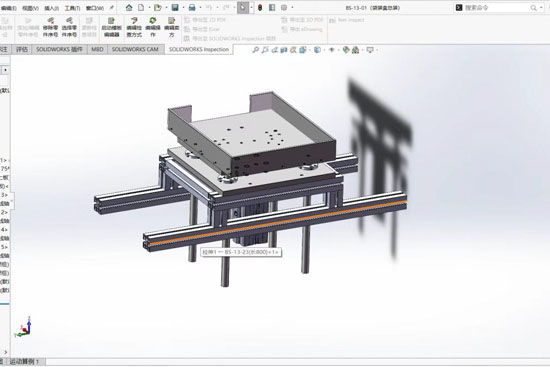Select the Zoom to Fit magnifier icon
550x367 pixels.
pyautogui.click(x=256, y=50)
